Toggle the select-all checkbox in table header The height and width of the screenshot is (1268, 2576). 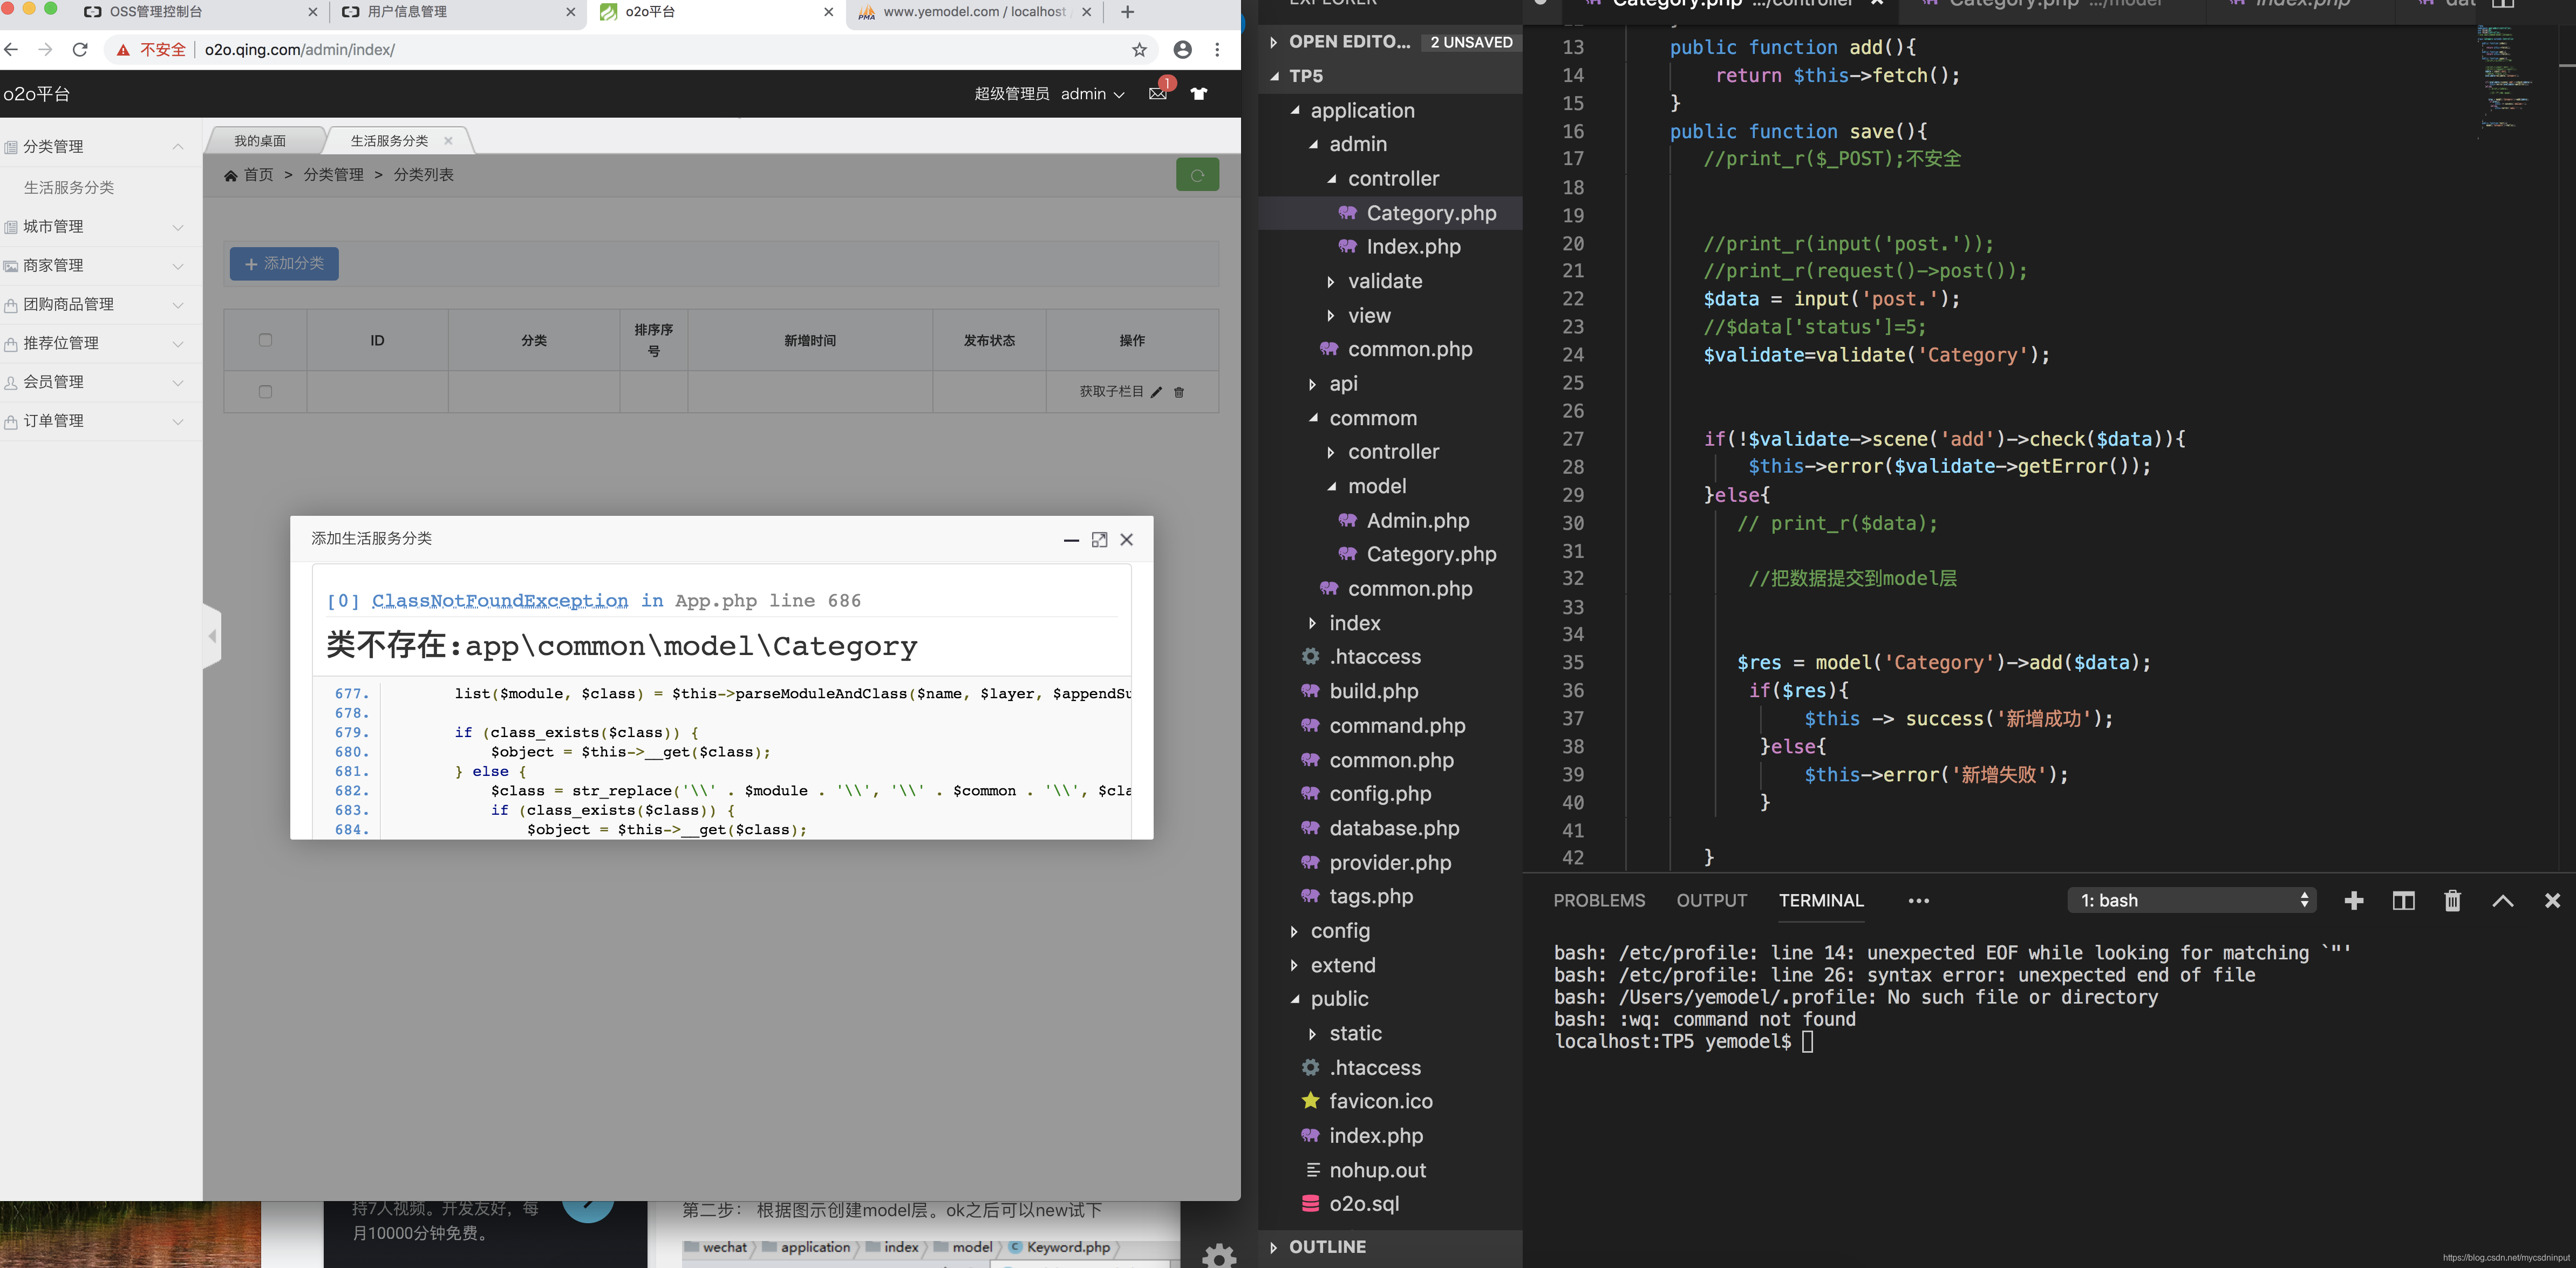265,340
